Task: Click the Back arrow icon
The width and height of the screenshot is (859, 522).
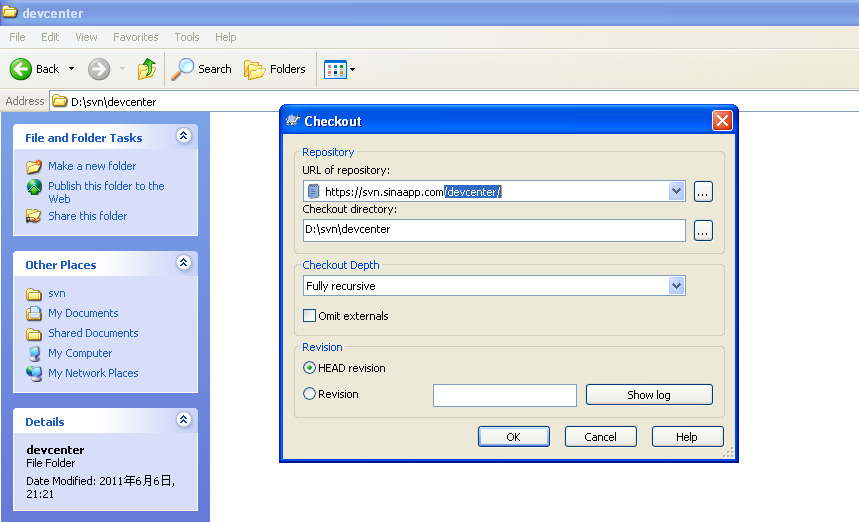Action: 22,69
